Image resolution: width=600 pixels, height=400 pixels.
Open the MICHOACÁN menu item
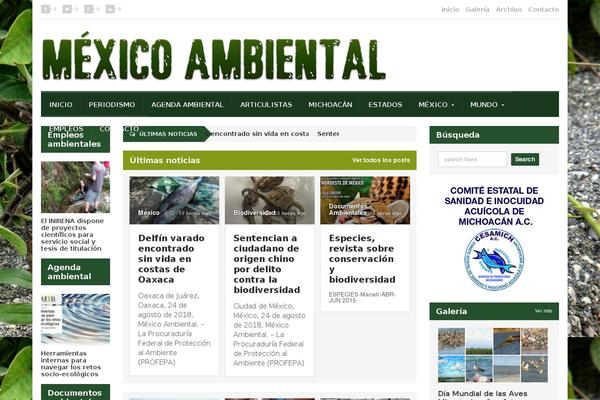(330, 104)
